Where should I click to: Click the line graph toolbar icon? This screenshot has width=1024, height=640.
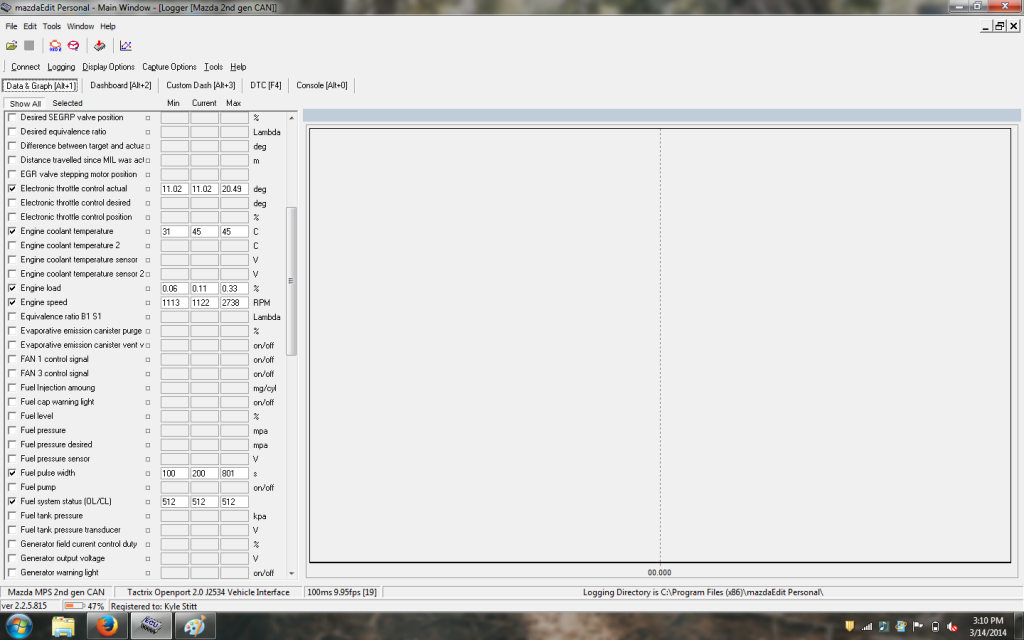(125, 46)
